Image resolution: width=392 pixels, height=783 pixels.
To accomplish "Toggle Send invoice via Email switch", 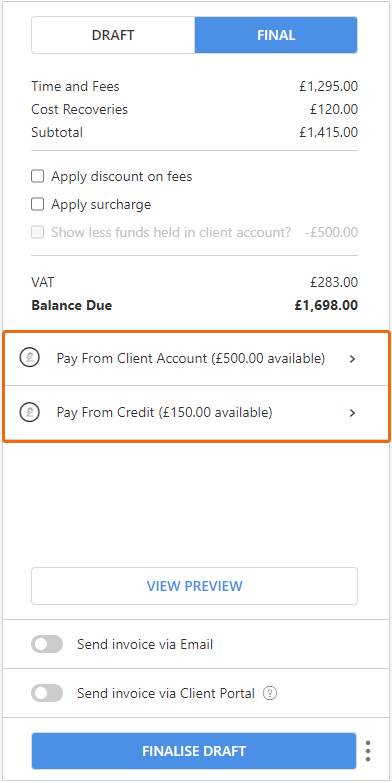I will coord(47,644).
